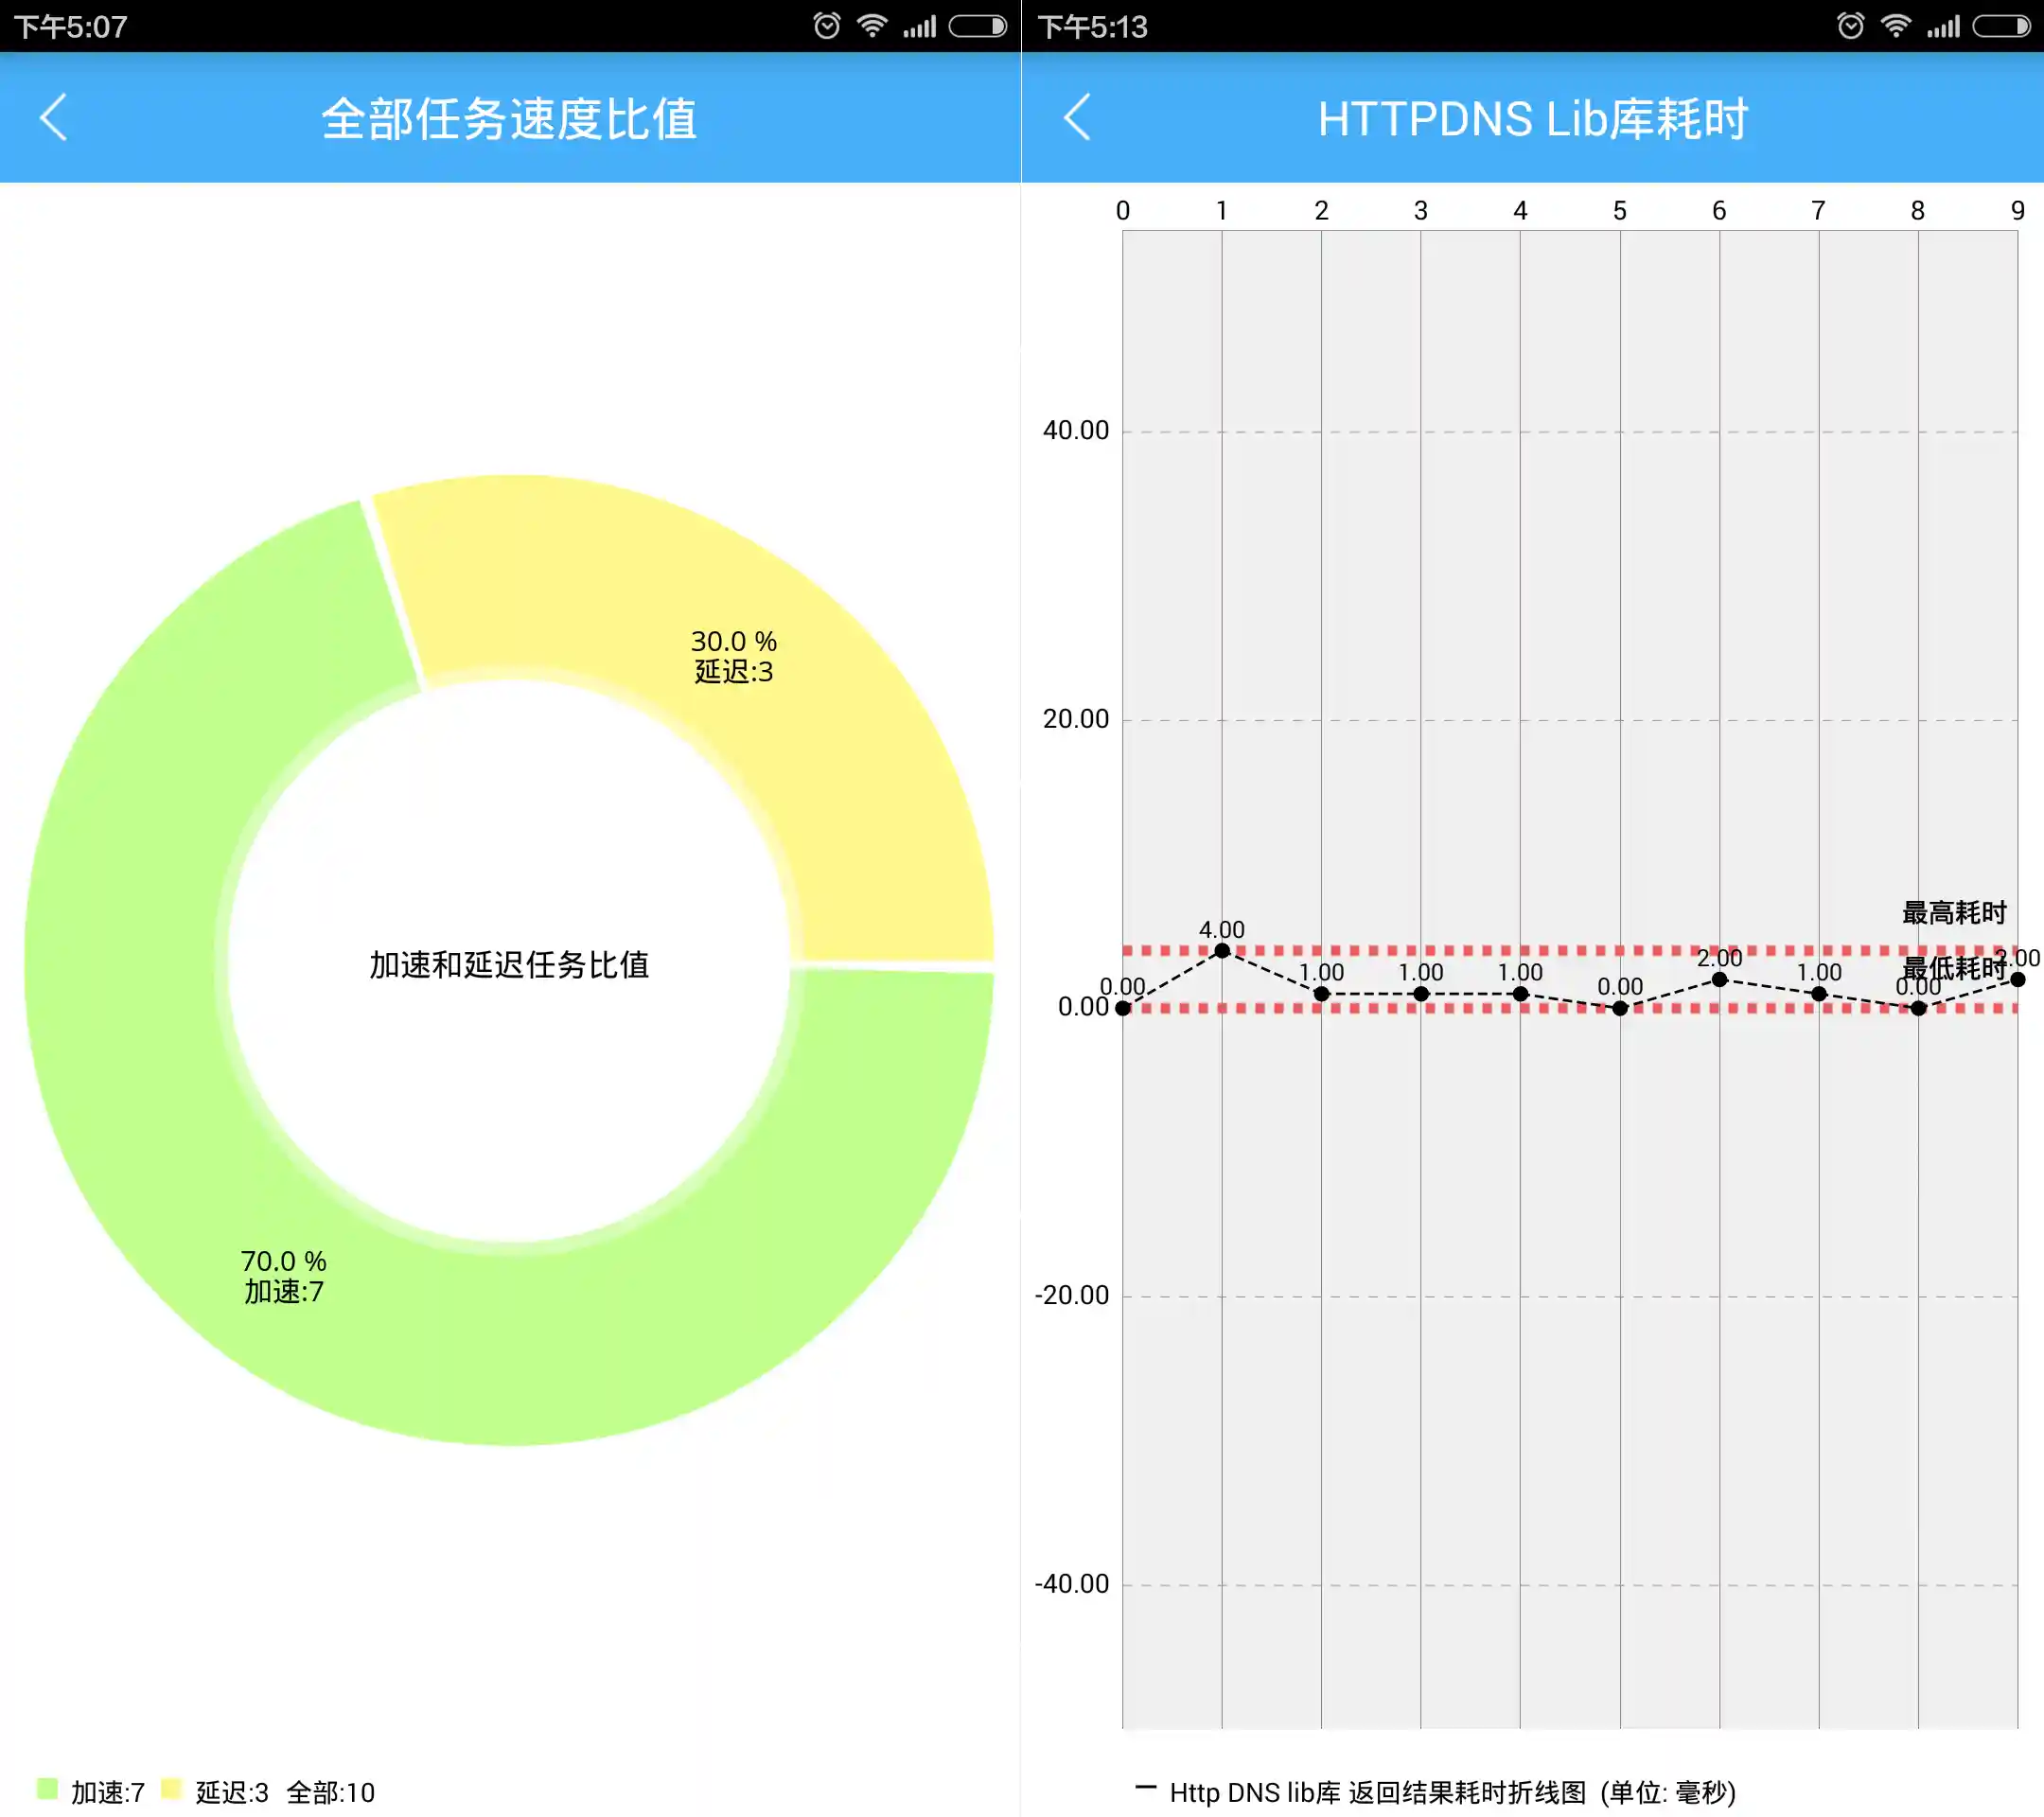
Task: Tap the 4.00 data point on line chart
Action: 1222,950
